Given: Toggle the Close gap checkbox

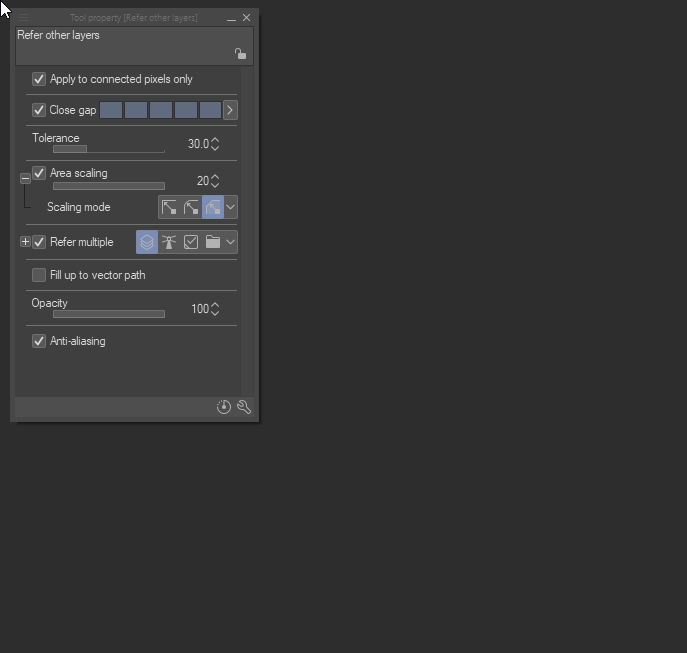Looking at the screenshot, I should click(x=39, y=110).
